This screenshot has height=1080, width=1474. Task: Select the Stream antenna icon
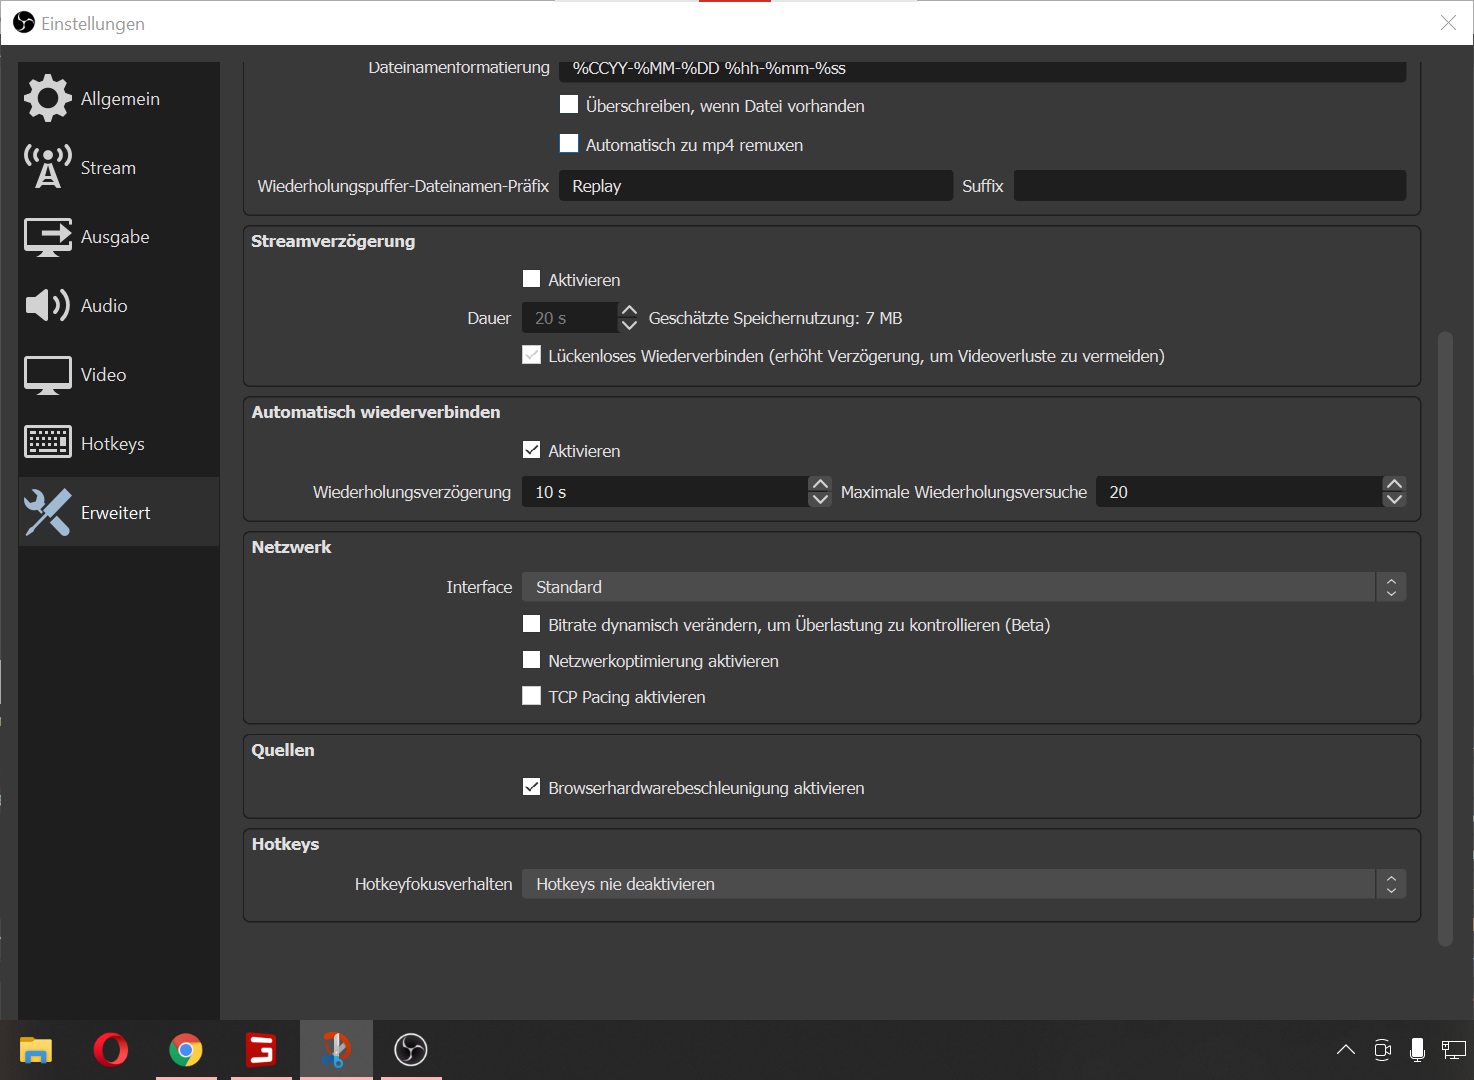click(x=48, y=167)
